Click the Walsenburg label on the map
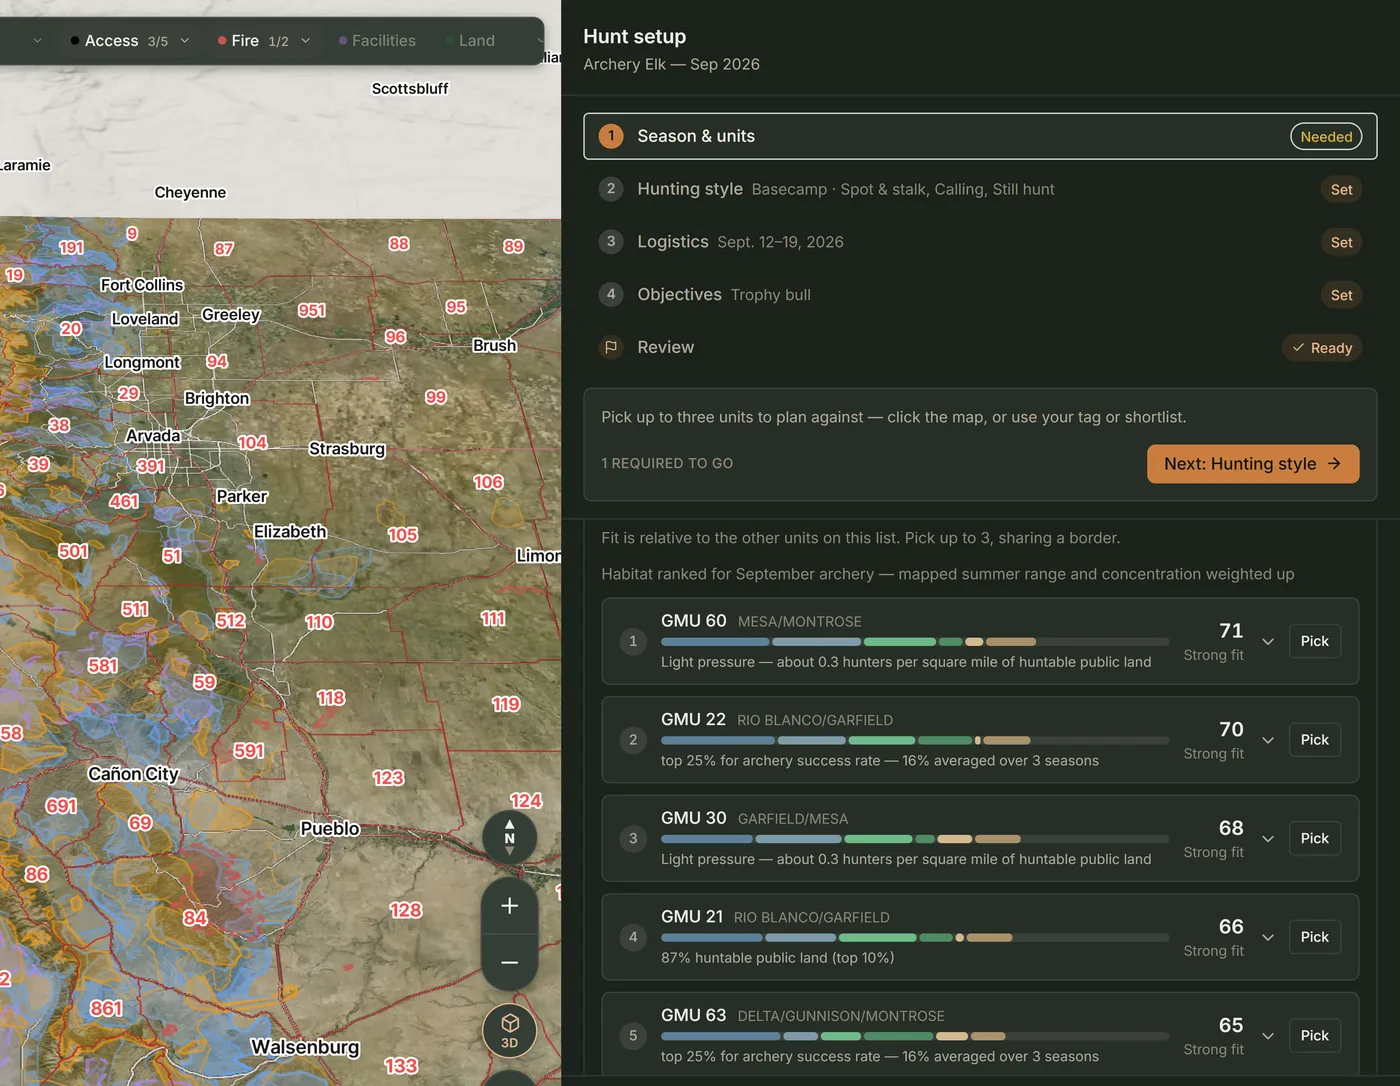The image size is (1400, 1086). click(305, 1047)
